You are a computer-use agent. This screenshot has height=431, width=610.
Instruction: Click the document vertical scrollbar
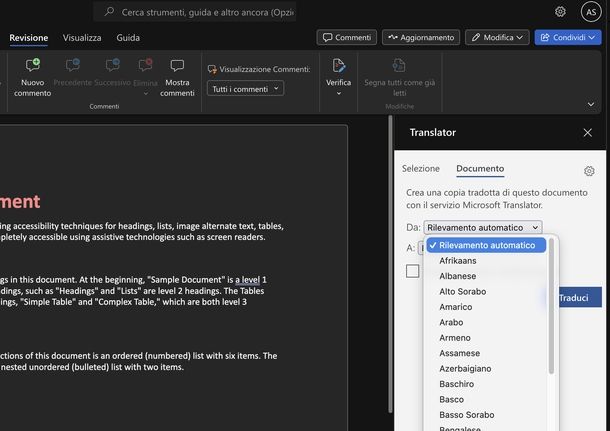pyautogui.click(x=390, y=264)
